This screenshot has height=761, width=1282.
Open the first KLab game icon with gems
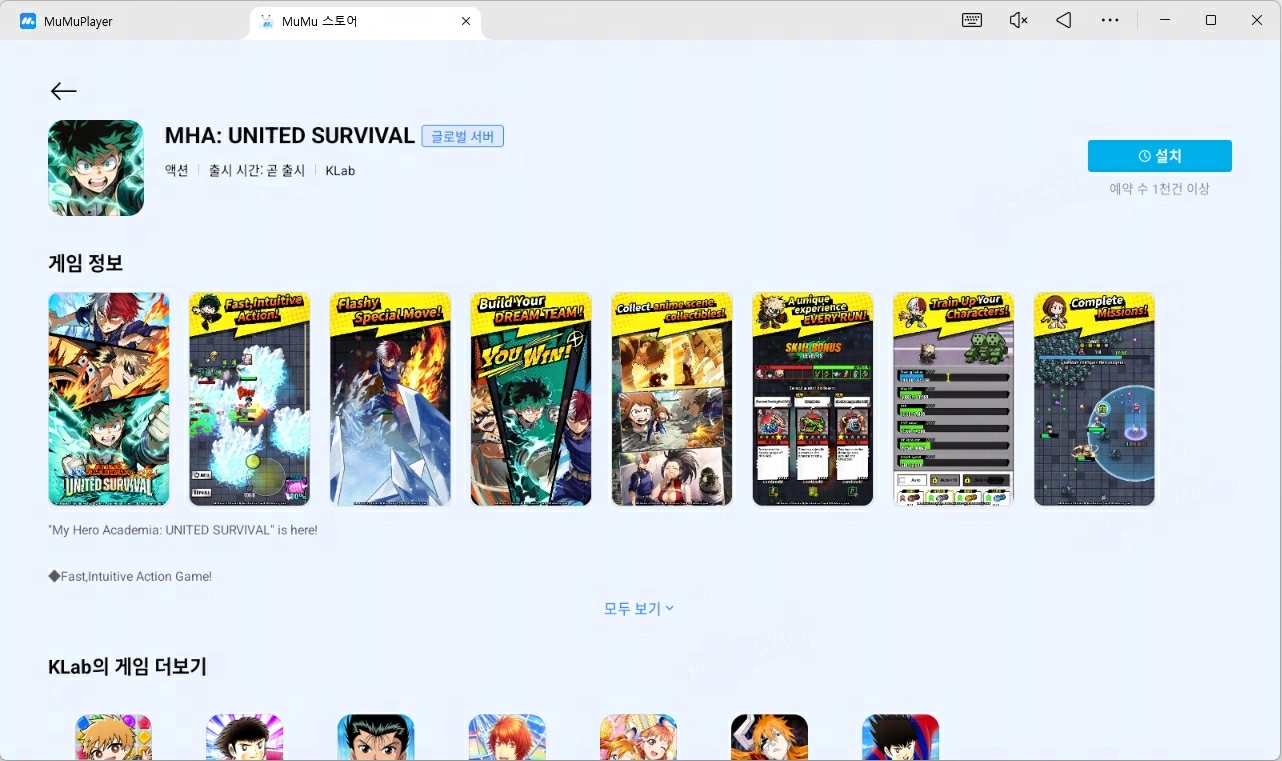click(x=114, y=738)
